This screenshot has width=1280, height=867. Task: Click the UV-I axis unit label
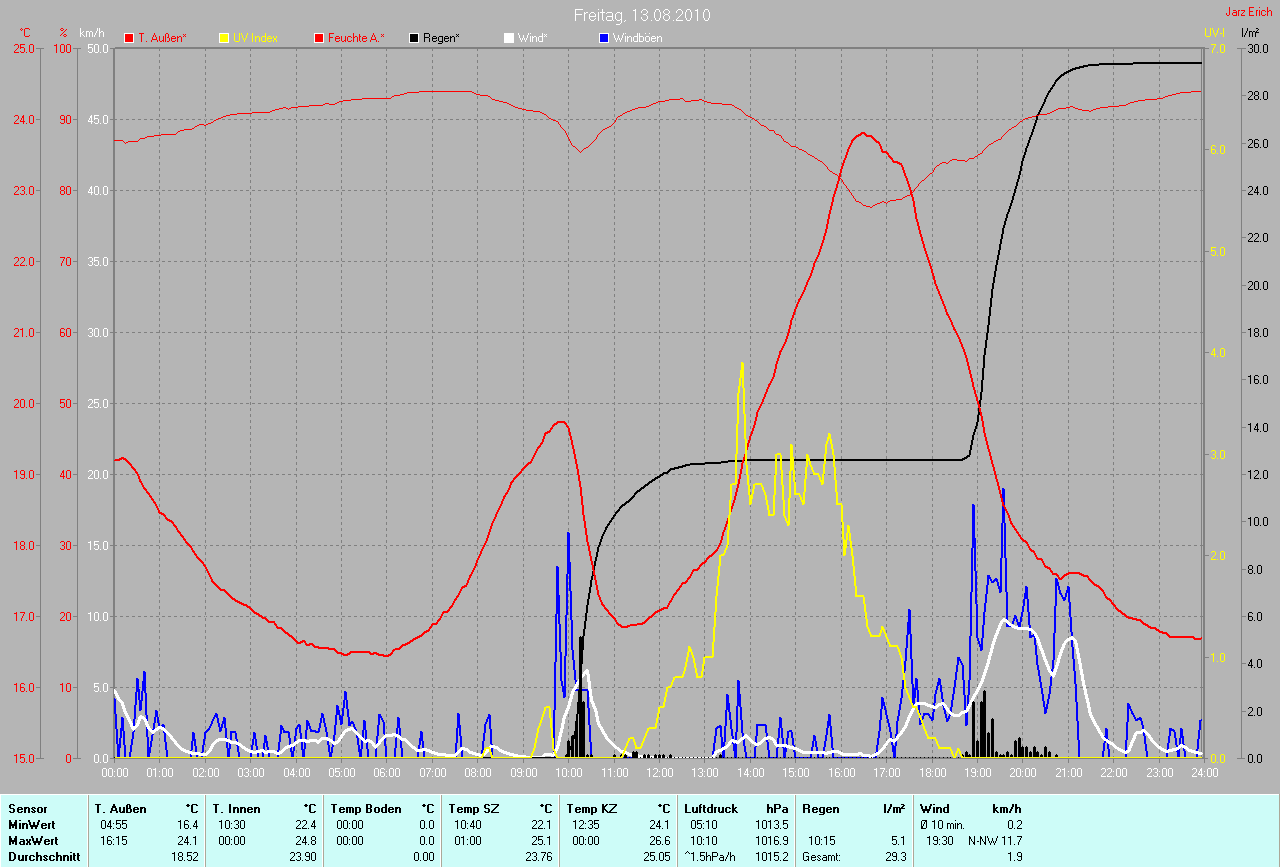[1214, 33]
